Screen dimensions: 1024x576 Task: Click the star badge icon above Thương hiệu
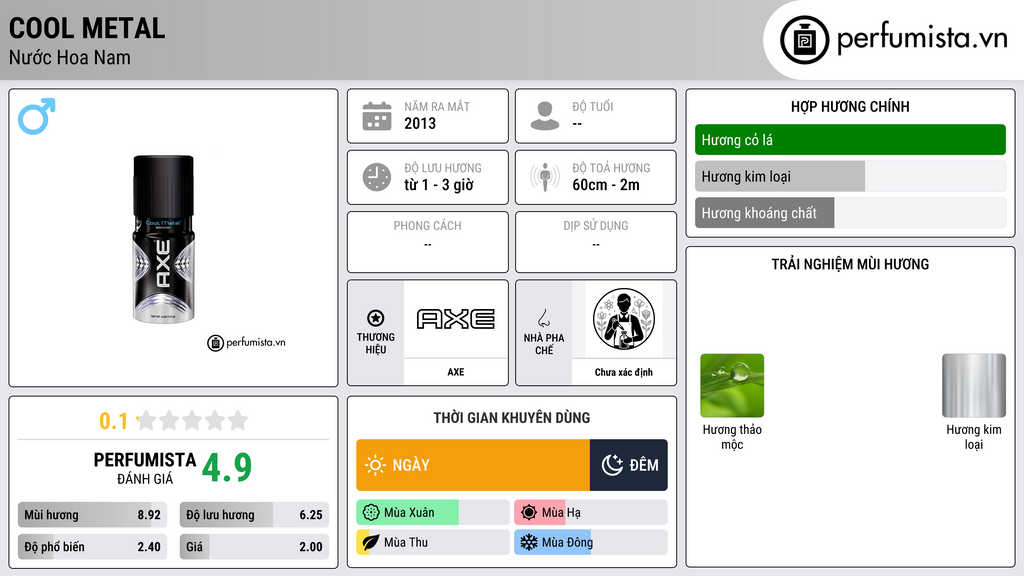(376, 318)
